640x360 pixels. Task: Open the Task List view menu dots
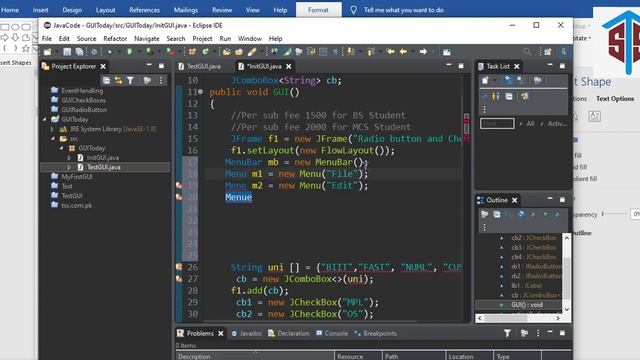484,109
